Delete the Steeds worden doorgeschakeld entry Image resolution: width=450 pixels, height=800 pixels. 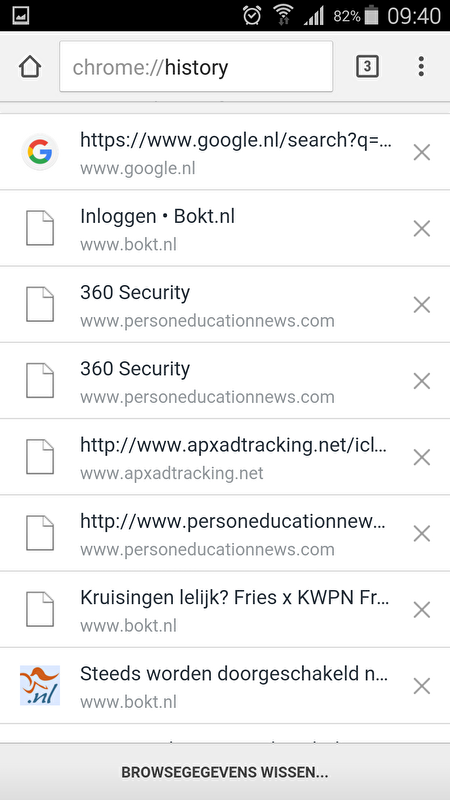point(422,686)
